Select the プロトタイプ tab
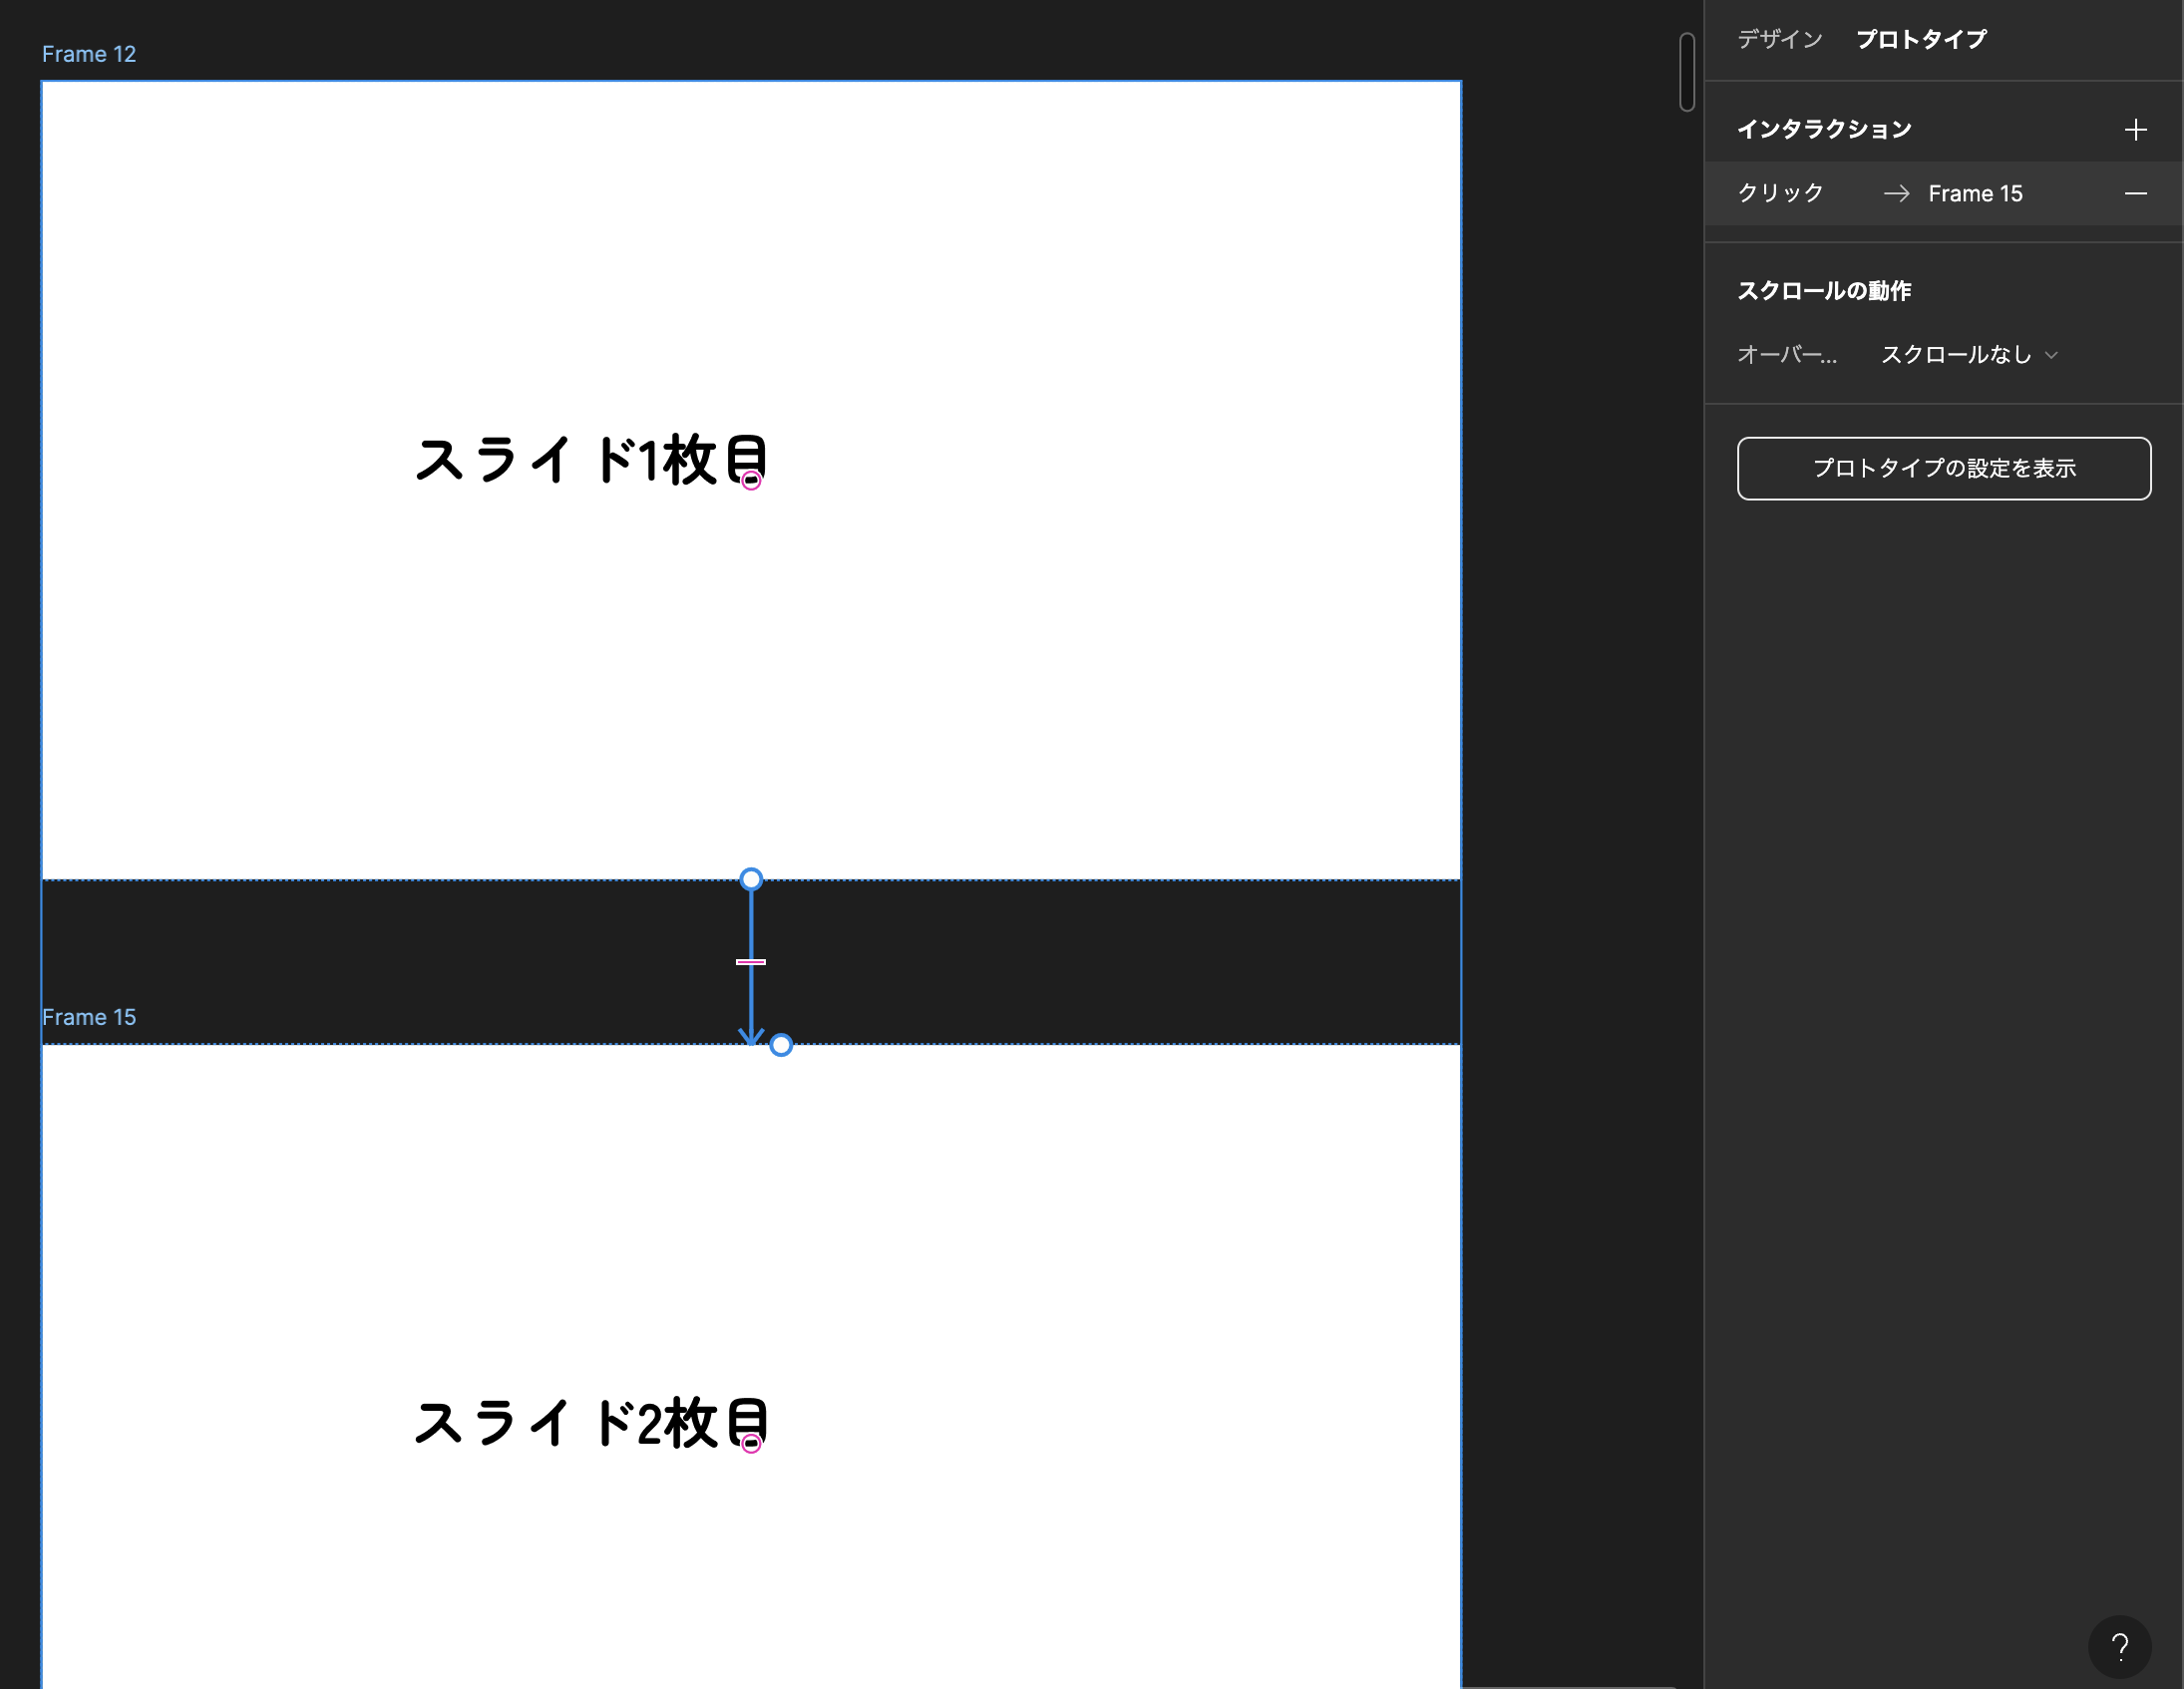The image size is (2184, 1689). coord(1921,39)
